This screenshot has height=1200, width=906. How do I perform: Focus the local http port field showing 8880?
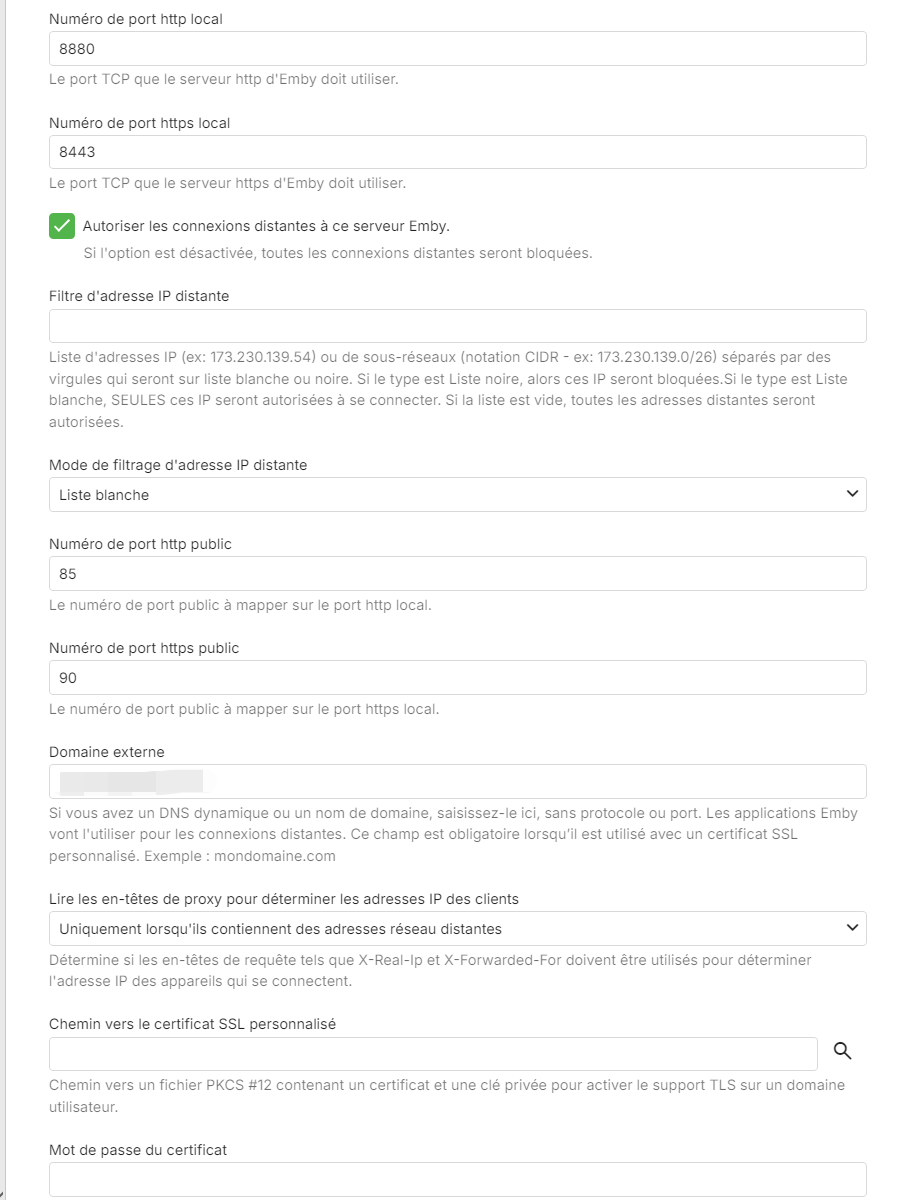[457, 49]
